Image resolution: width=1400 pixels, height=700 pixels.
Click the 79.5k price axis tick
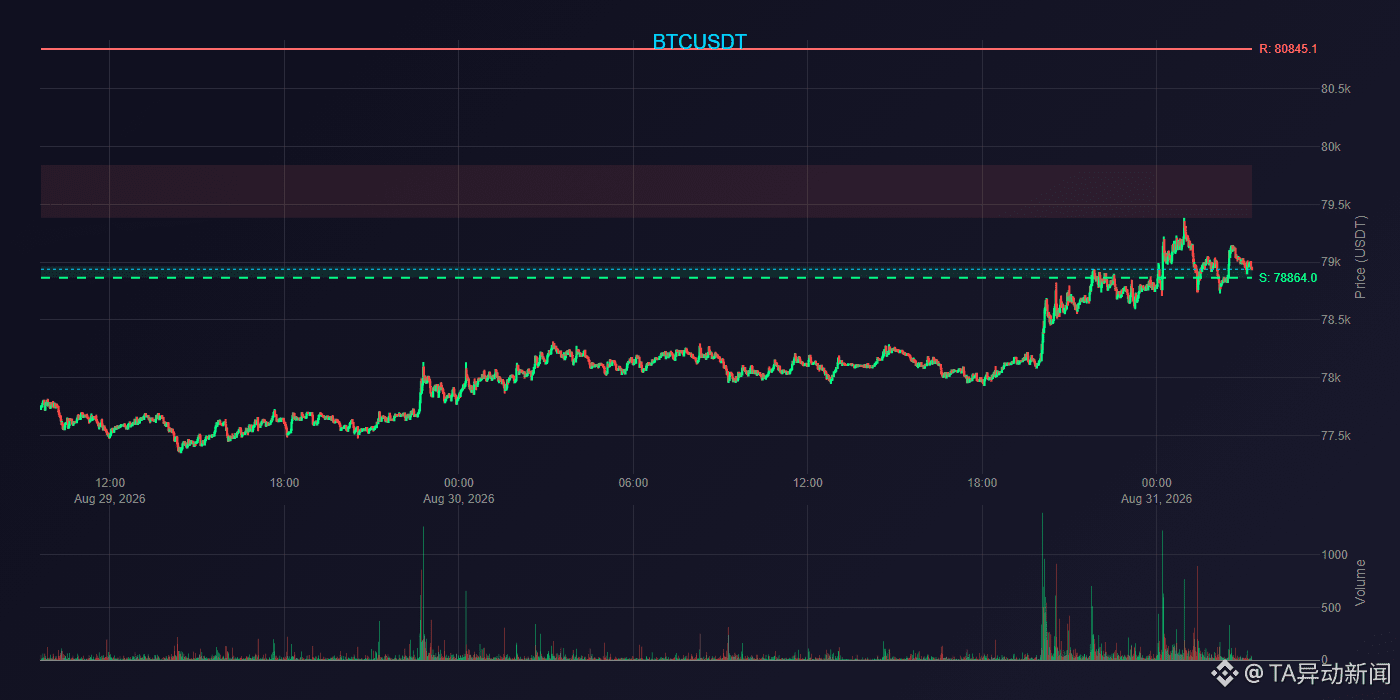click(x=1336, y=205)
